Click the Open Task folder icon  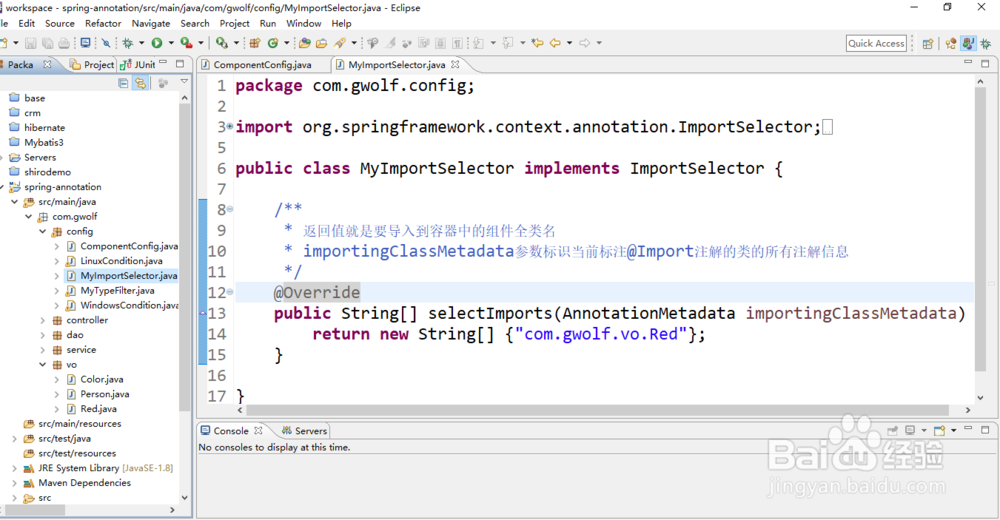(321, 43)
